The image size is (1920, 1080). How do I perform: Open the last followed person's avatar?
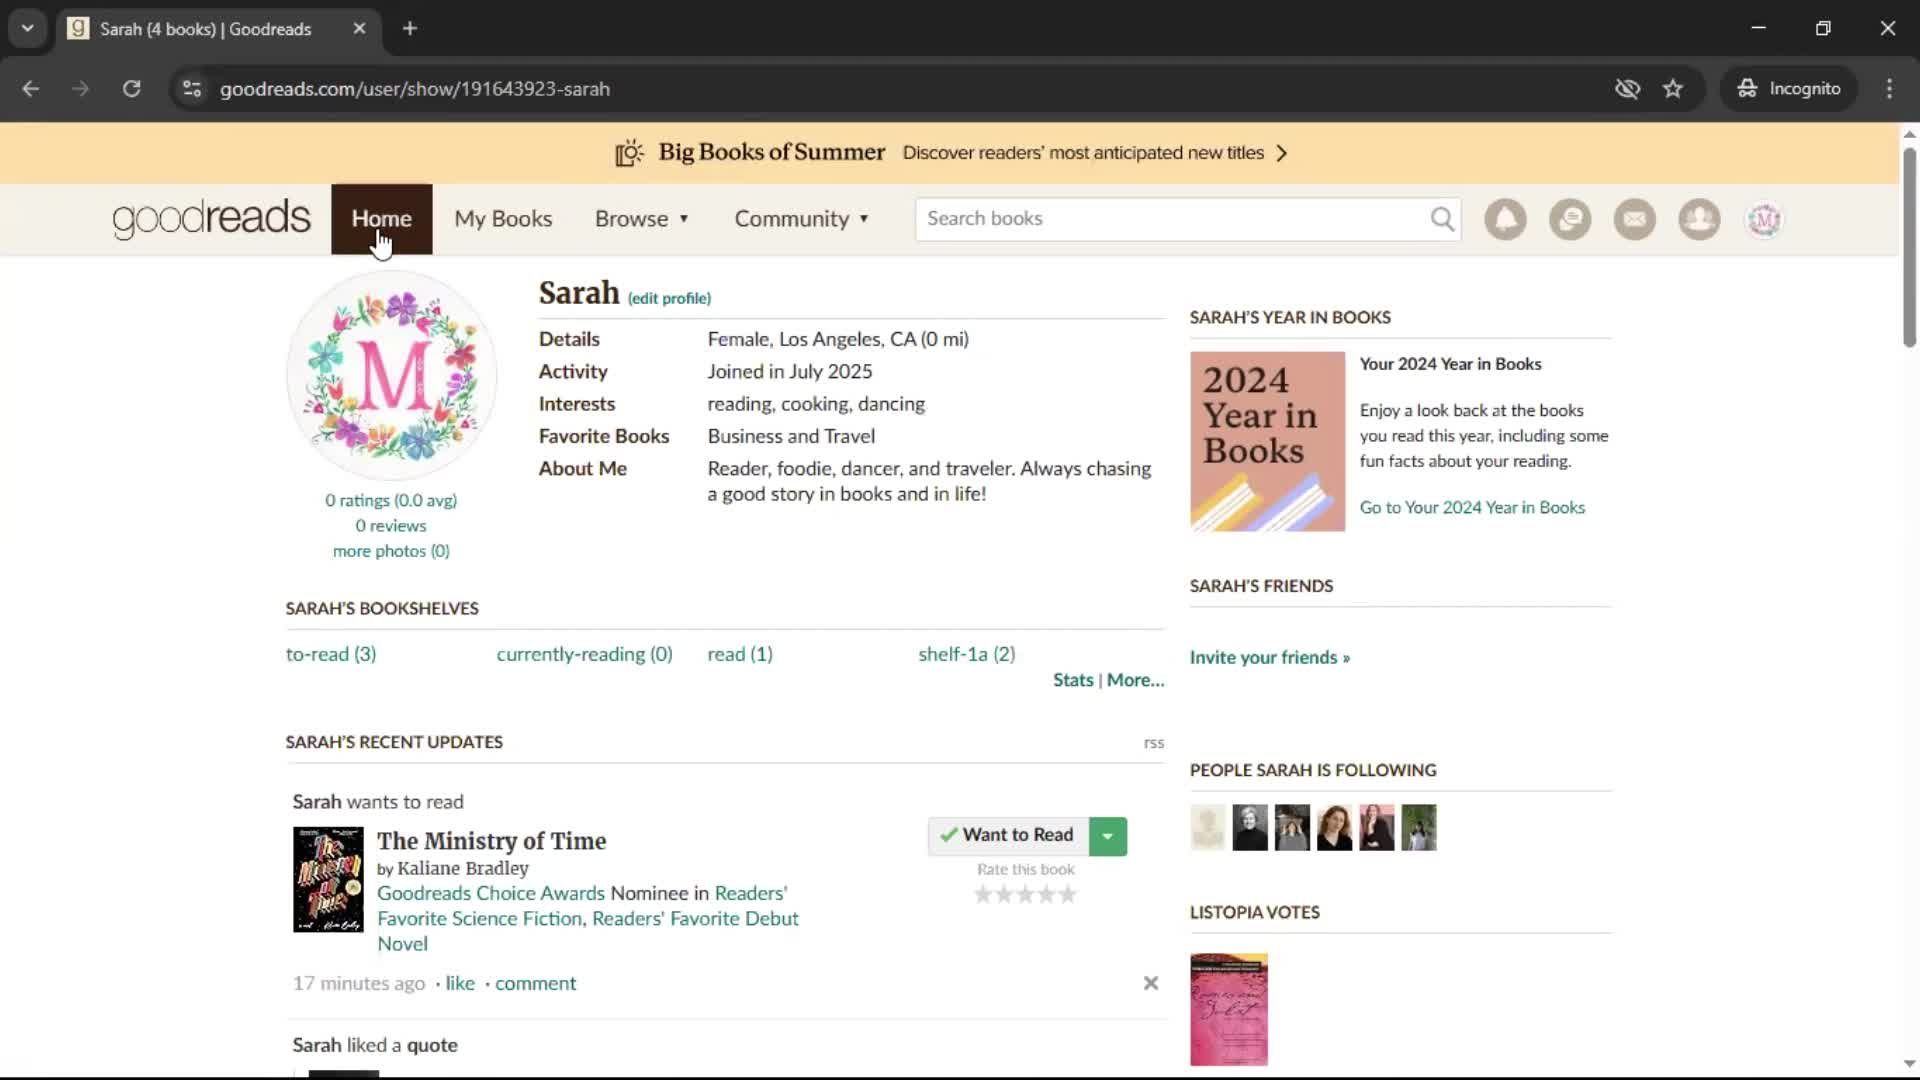click(x=1419, y=827)
